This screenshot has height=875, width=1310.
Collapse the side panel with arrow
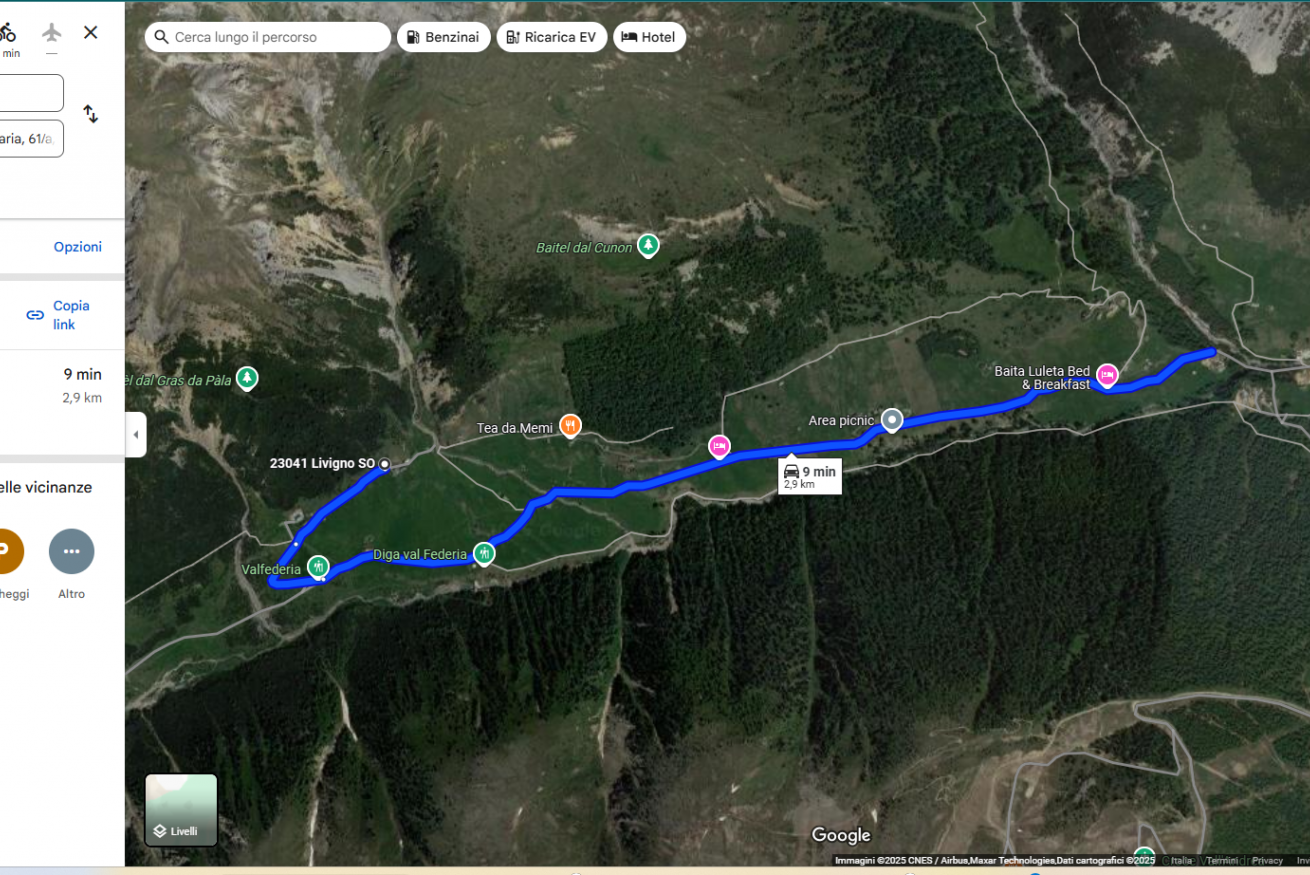point(136,435)
